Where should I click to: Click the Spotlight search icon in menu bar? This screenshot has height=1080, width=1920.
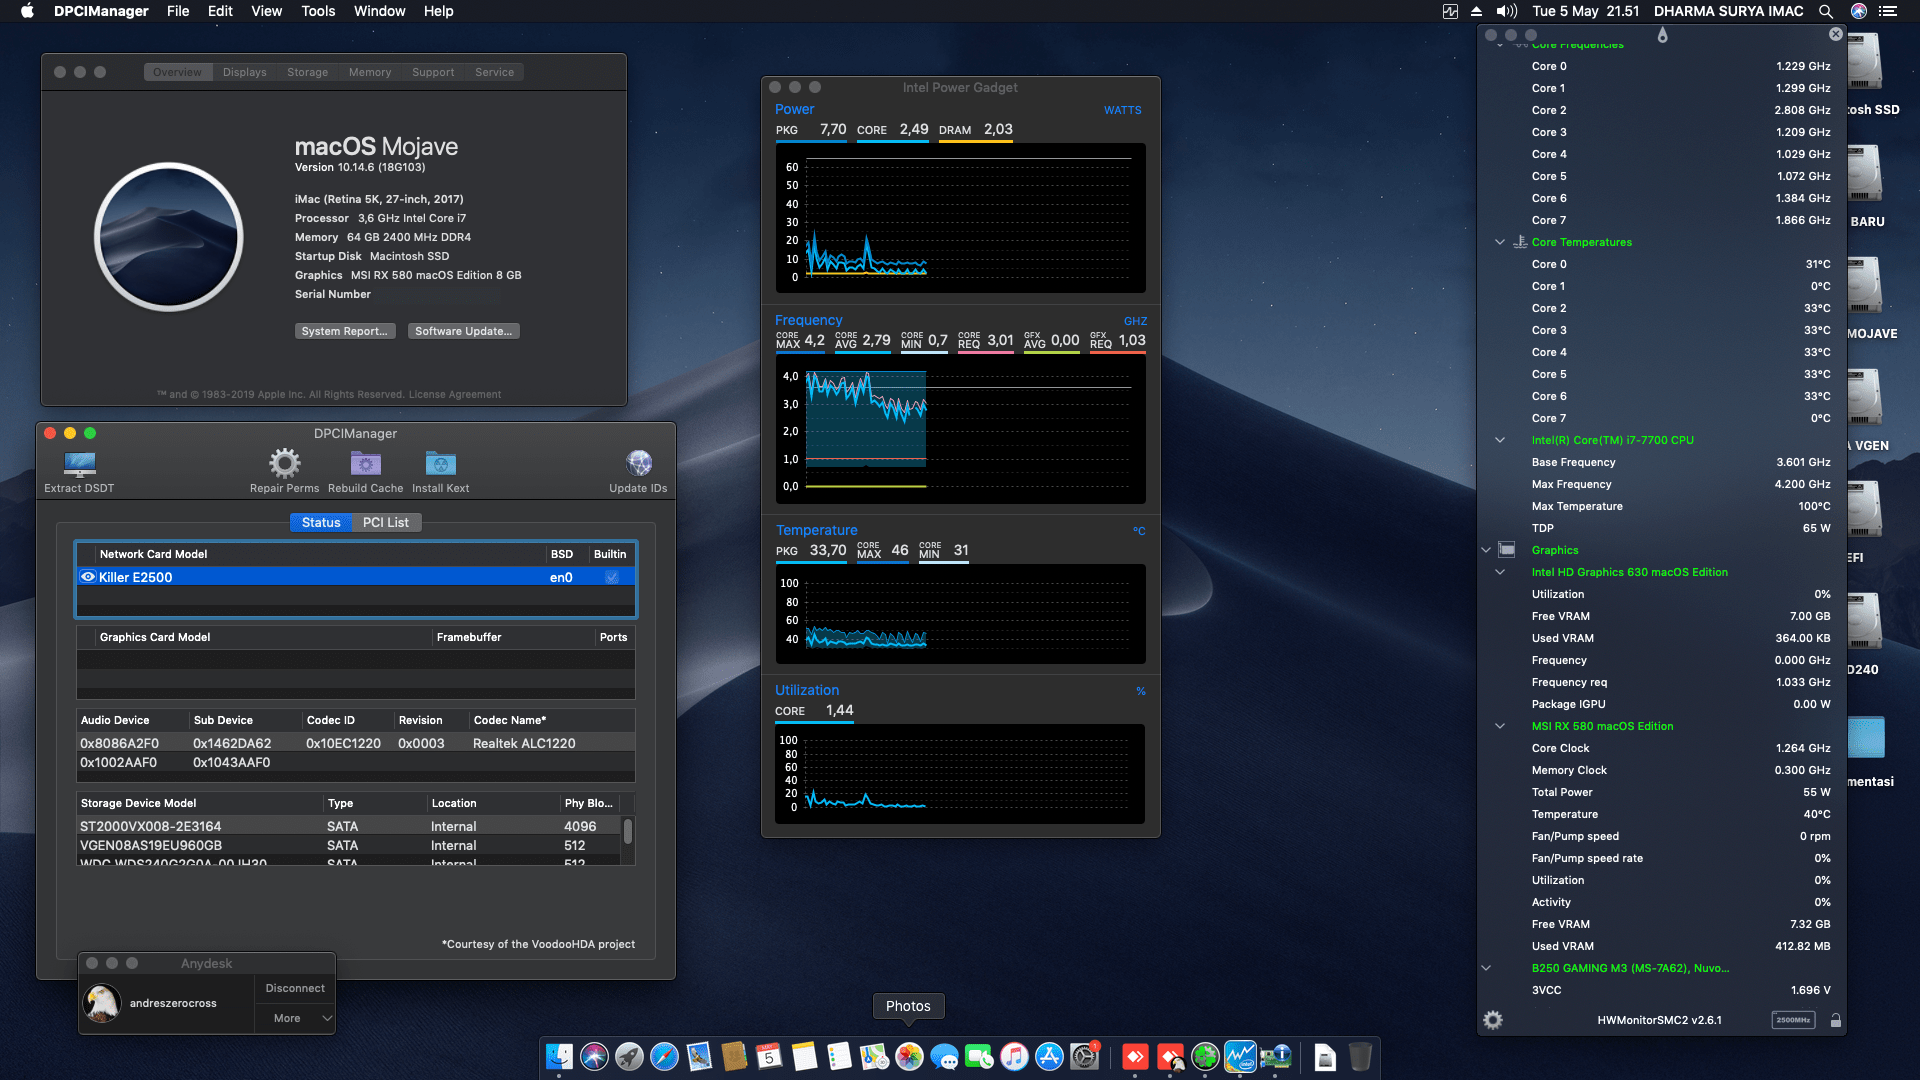point(1826,11)
